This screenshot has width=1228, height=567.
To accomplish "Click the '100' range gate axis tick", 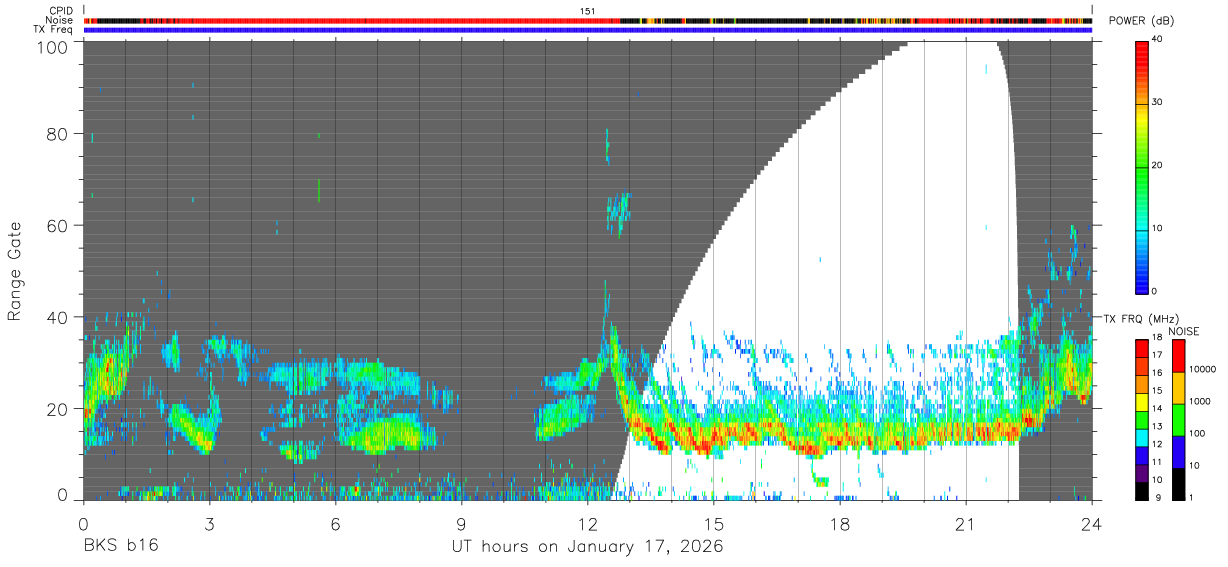I will point(54,46).
